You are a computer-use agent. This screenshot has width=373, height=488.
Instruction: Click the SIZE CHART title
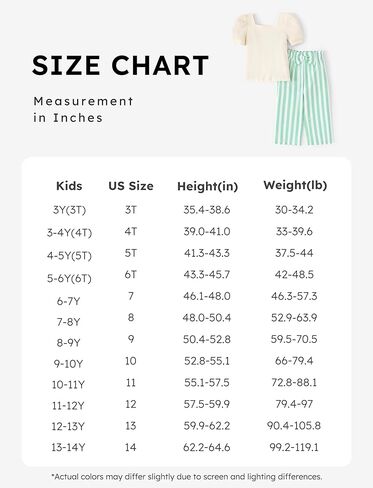tap(120, 65)
